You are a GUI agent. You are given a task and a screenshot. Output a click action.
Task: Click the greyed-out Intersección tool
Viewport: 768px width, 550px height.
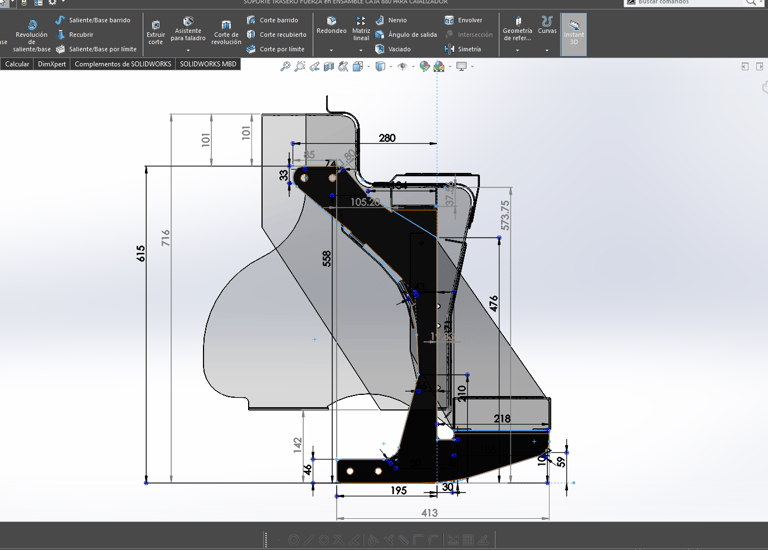coord(468,35)
